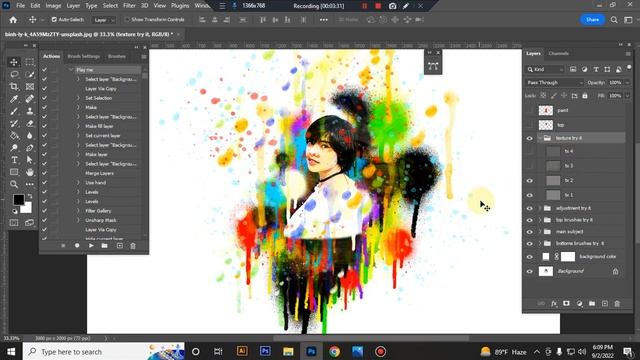Click the Begin recording button in Actions

77,246
